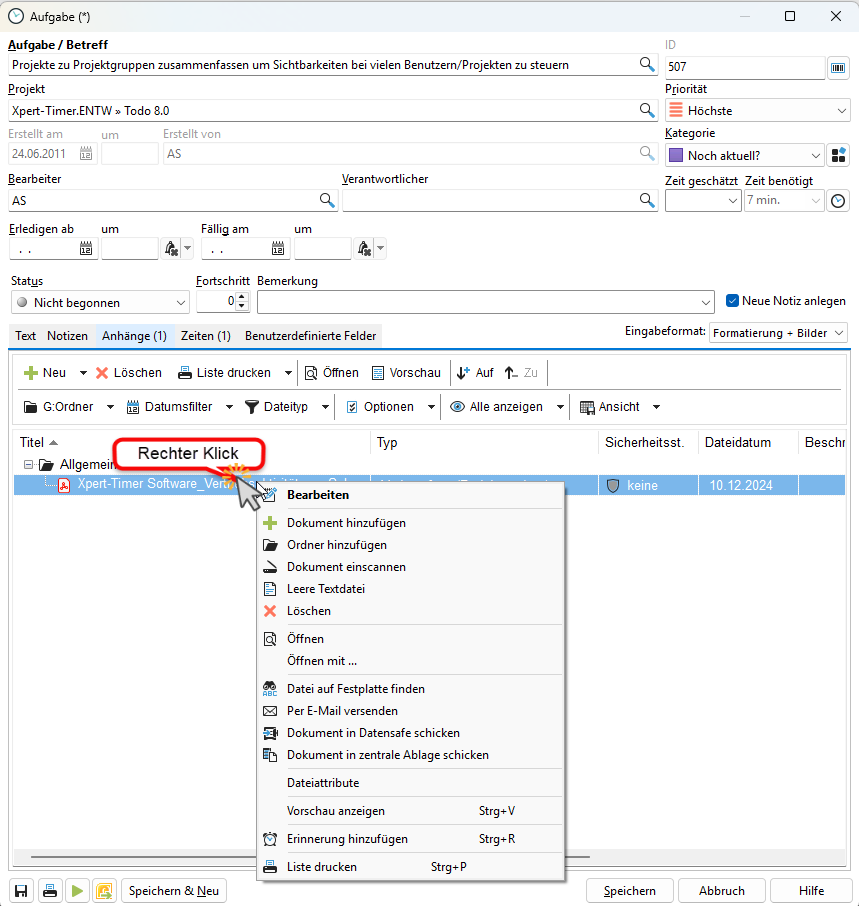
Task: Click the save floppy disk icon
Action: [20, 891]
